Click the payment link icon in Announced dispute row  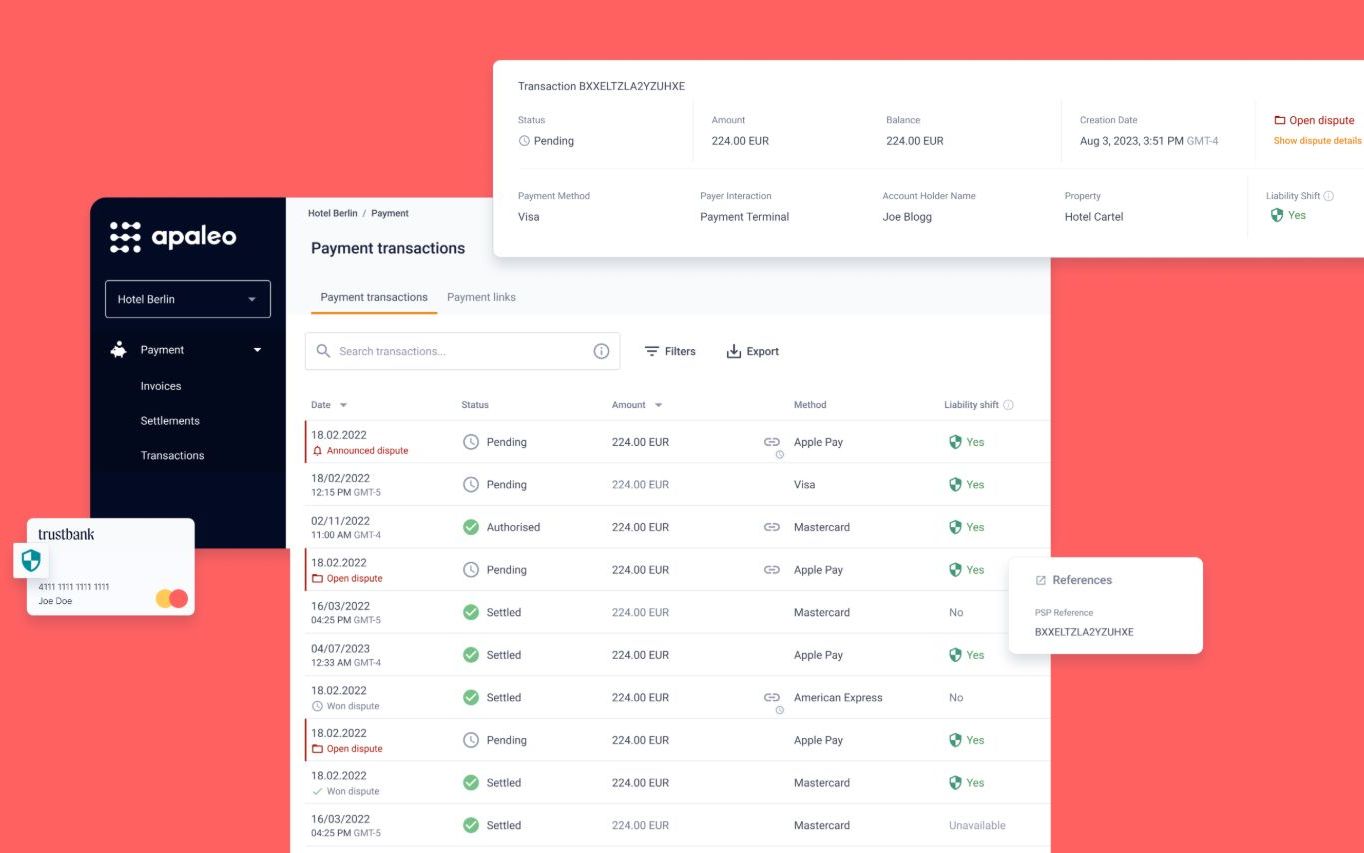[x=772, y=442]
